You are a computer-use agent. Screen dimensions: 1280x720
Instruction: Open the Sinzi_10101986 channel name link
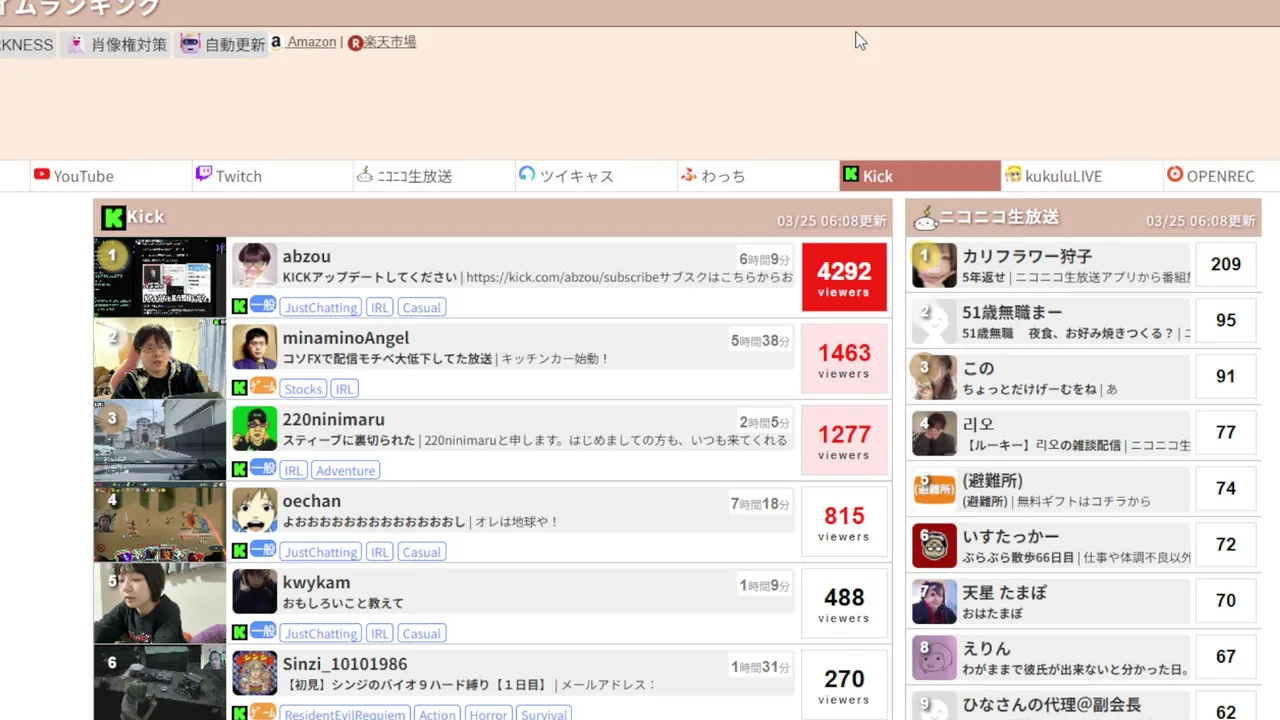point(345,664)
